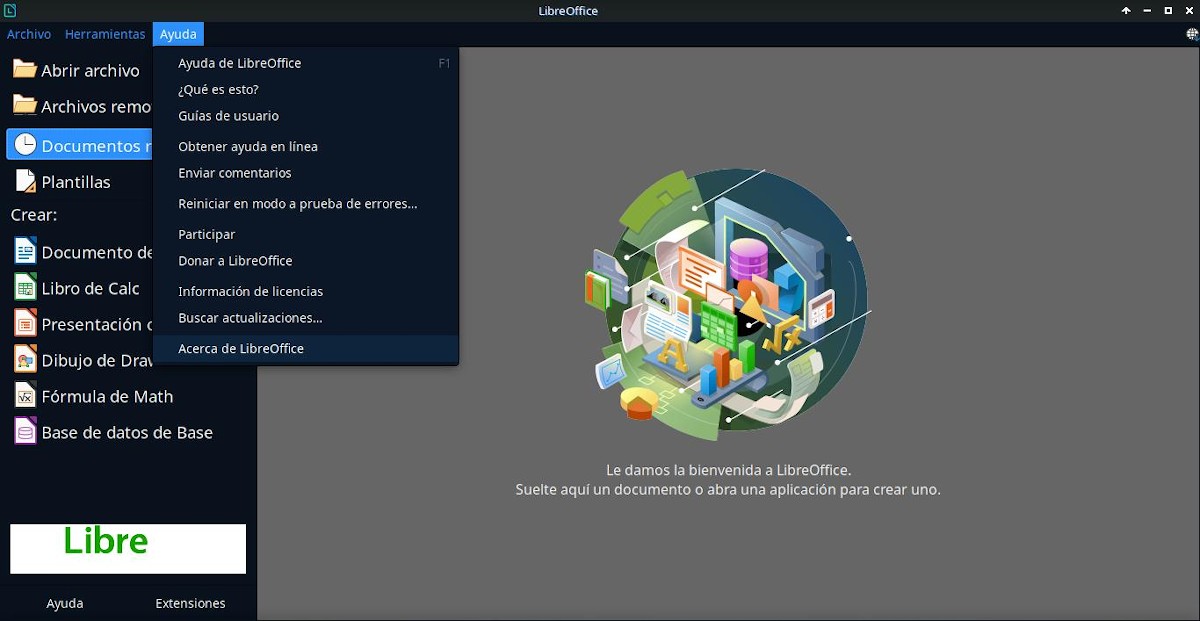The width and height of the screenshot is (1200, 621).
Task: Open the Plantillas templates icon
Action: 25,182
